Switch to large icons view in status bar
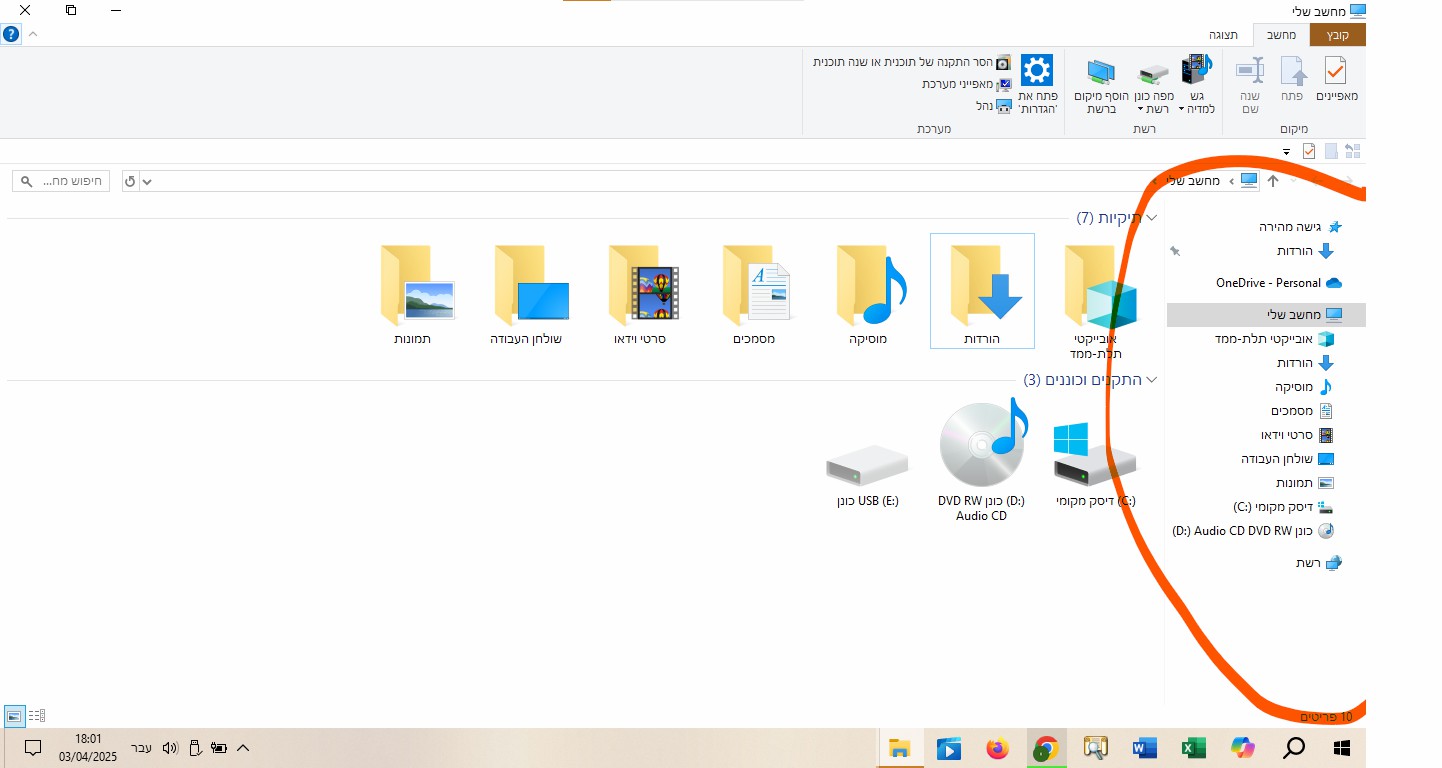 (x=14, y=716)
